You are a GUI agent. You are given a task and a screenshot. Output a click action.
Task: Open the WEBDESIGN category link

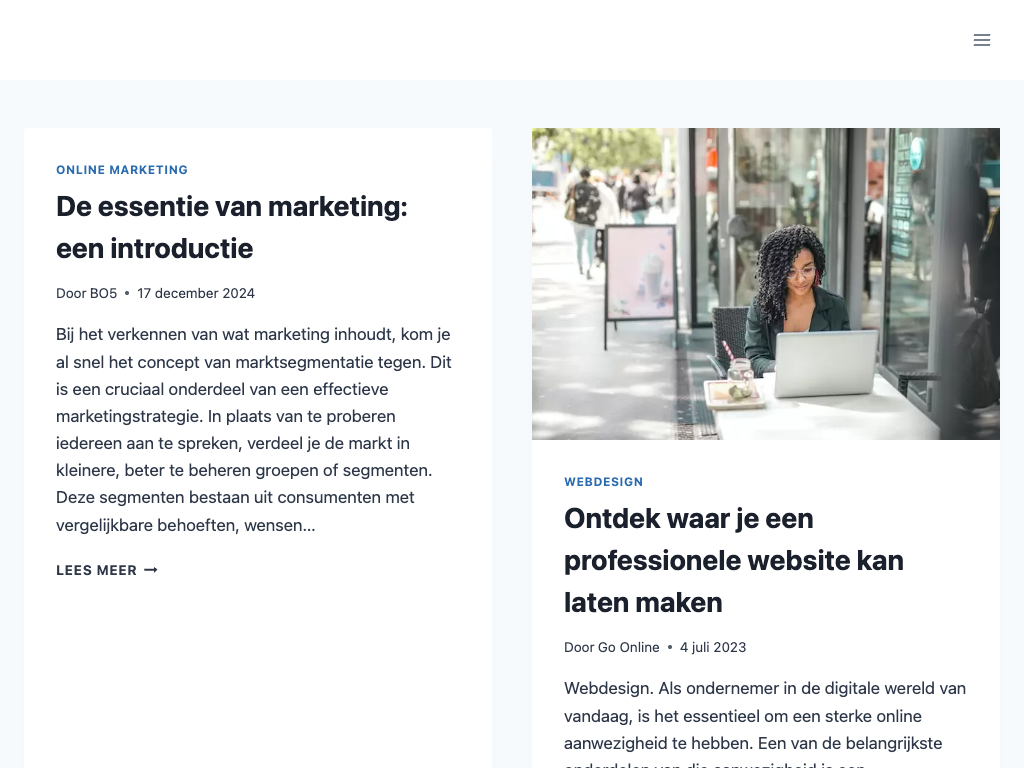click(x=603, y=482)
